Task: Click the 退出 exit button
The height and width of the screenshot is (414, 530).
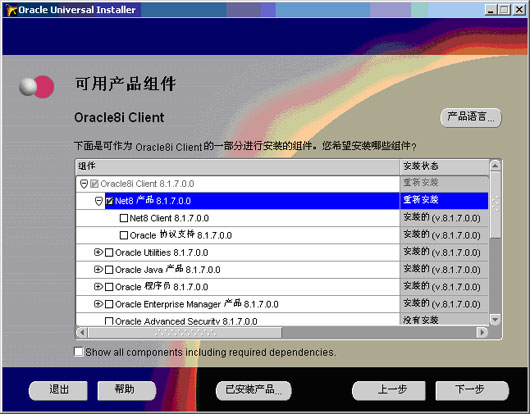Action: [58, 391]
